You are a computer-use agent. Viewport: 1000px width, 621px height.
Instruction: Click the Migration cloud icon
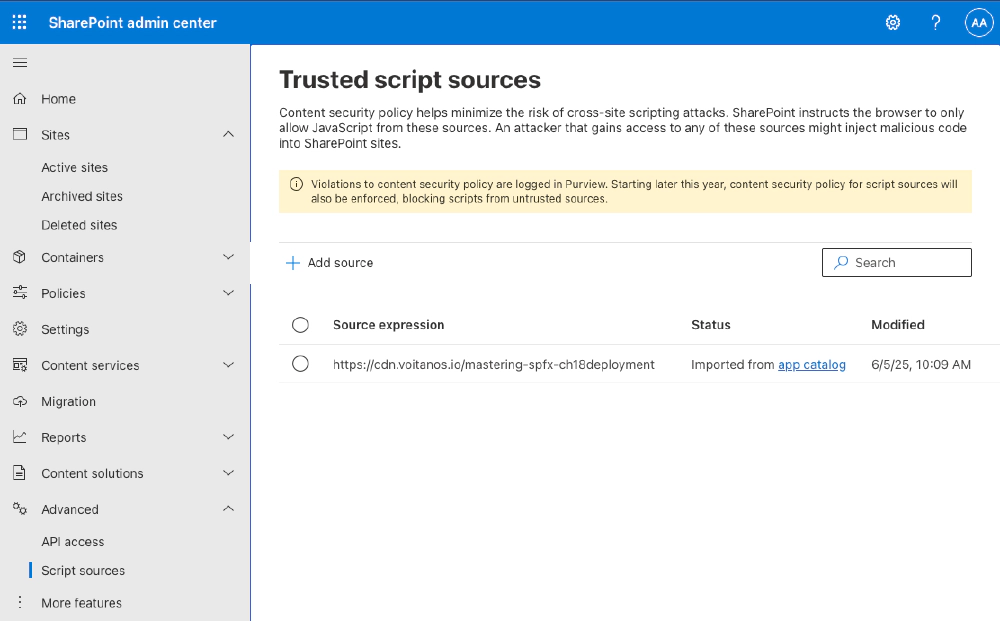point(20,401)
